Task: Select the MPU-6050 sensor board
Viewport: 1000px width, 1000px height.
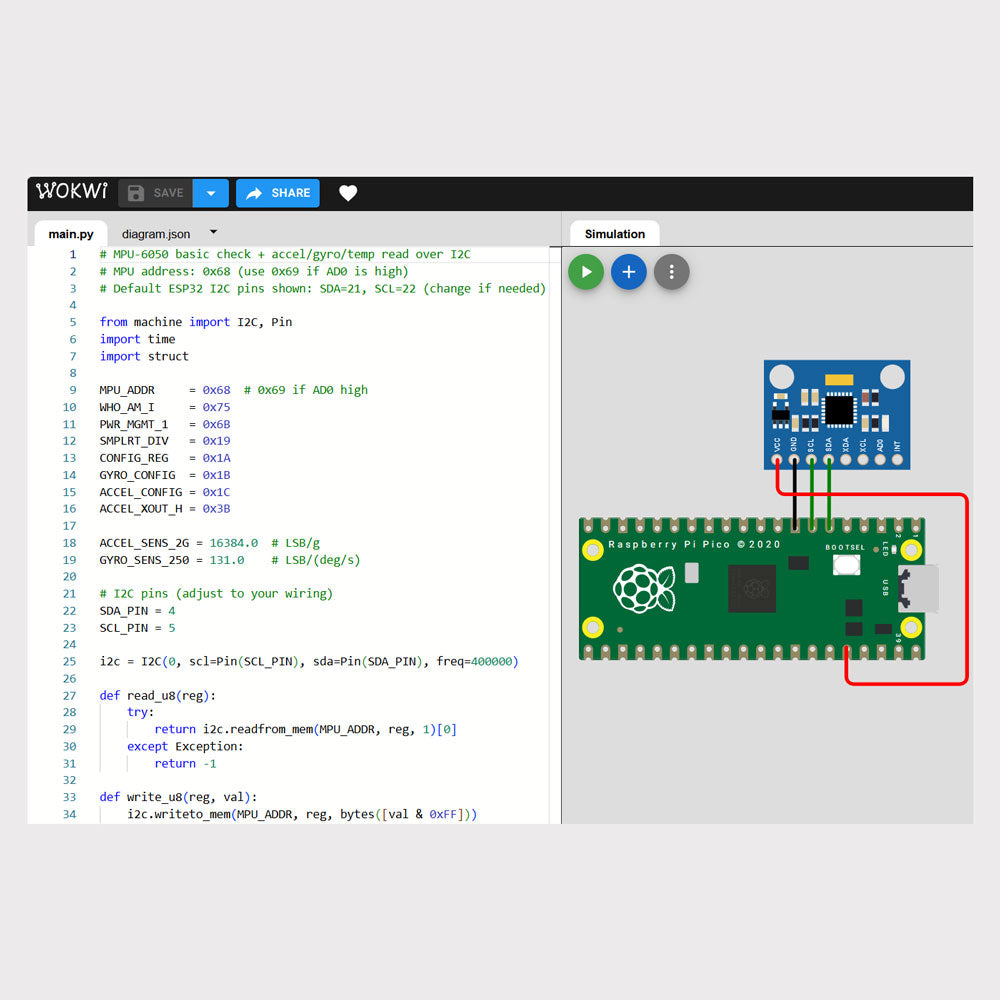Action: coord(837,400)
